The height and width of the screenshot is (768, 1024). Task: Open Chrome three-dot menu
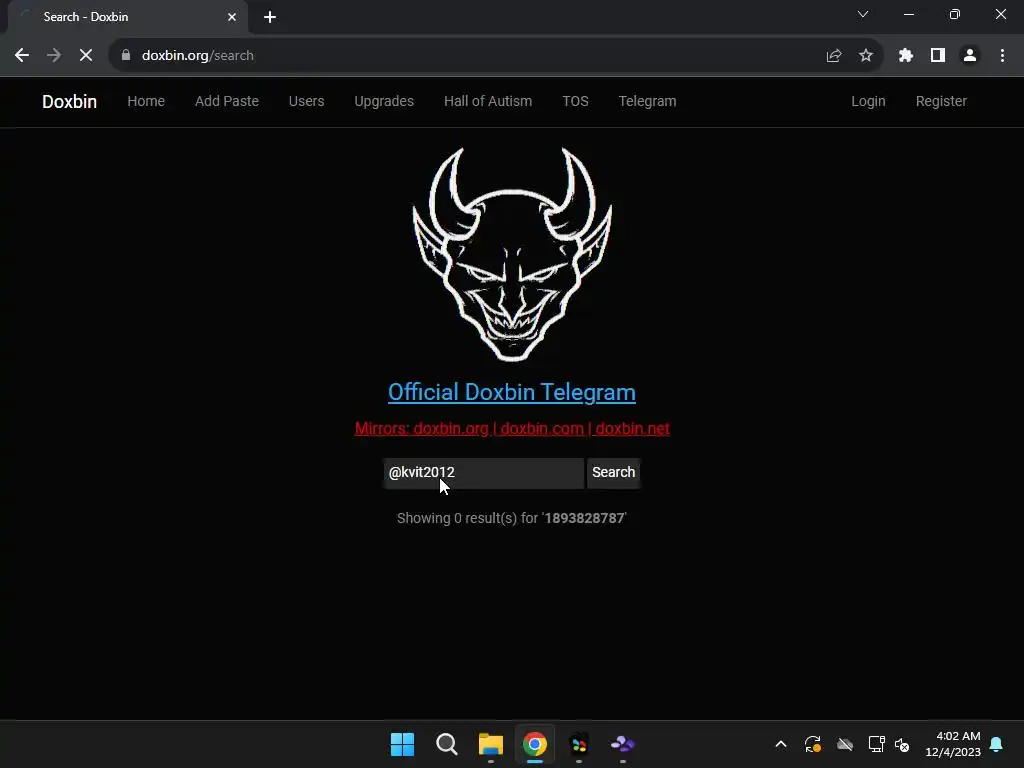[1002, 56]
